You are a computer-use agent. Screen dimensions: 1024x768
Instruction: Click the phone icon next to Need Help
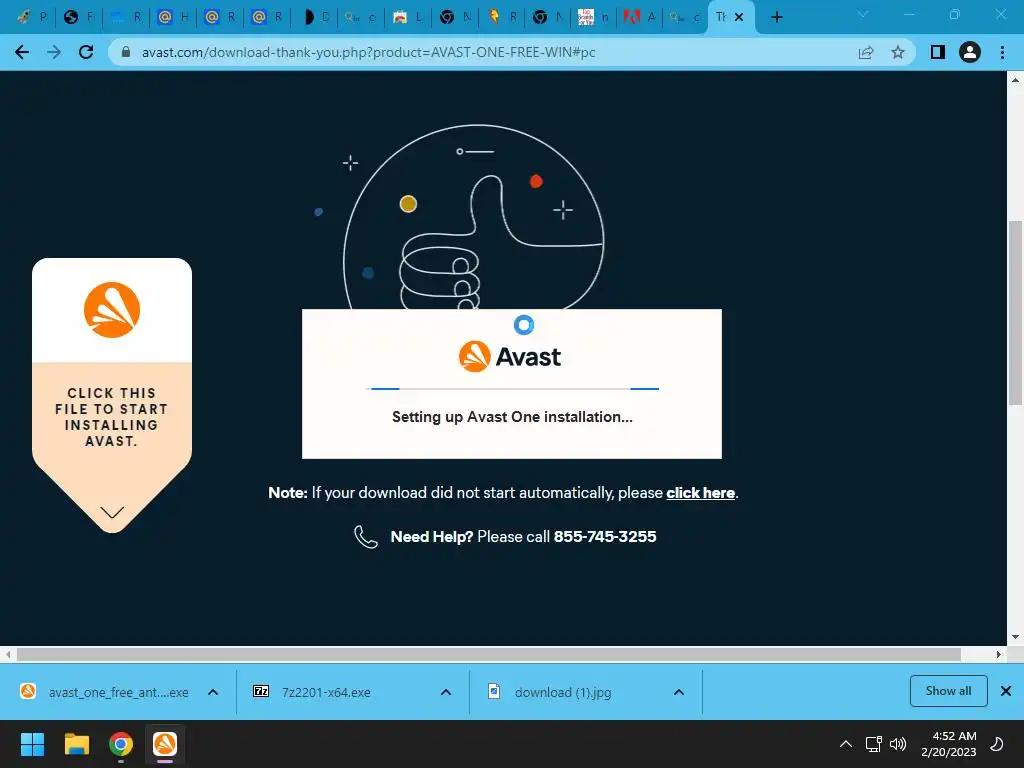click(366, 537)
